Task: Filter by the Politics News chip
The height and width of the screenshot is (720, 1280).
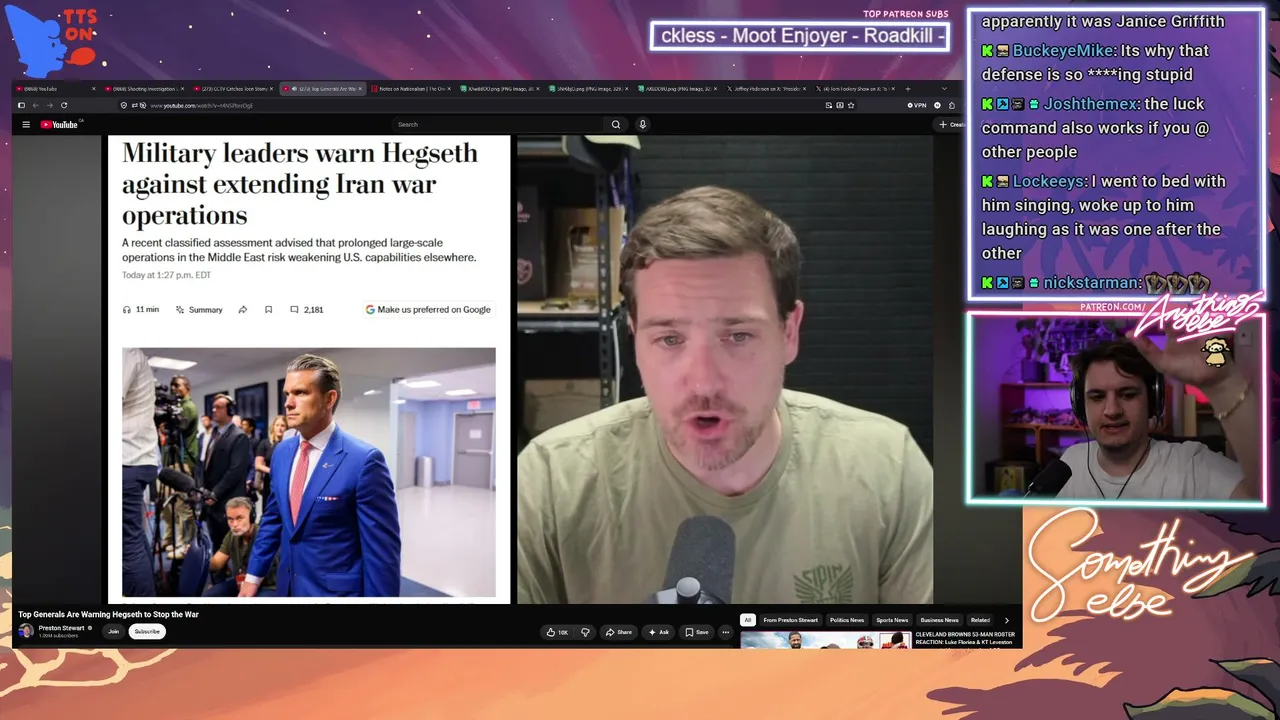Action: (x=847, y=620)
